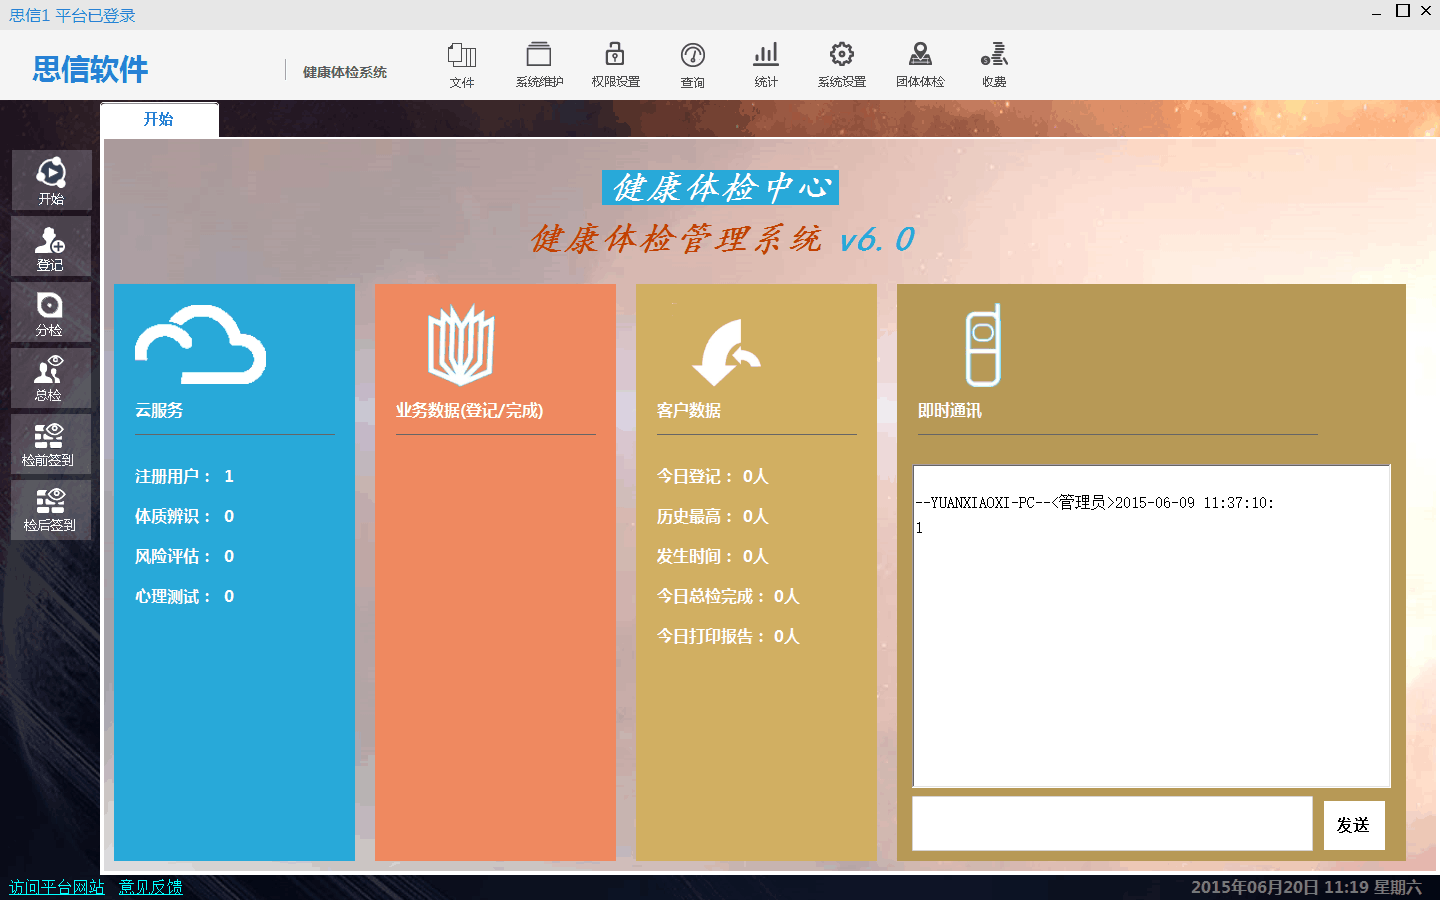Select the 团体体检 group exam icon
The width and height of the screenshot is (1440, 900).
(920, 65)
